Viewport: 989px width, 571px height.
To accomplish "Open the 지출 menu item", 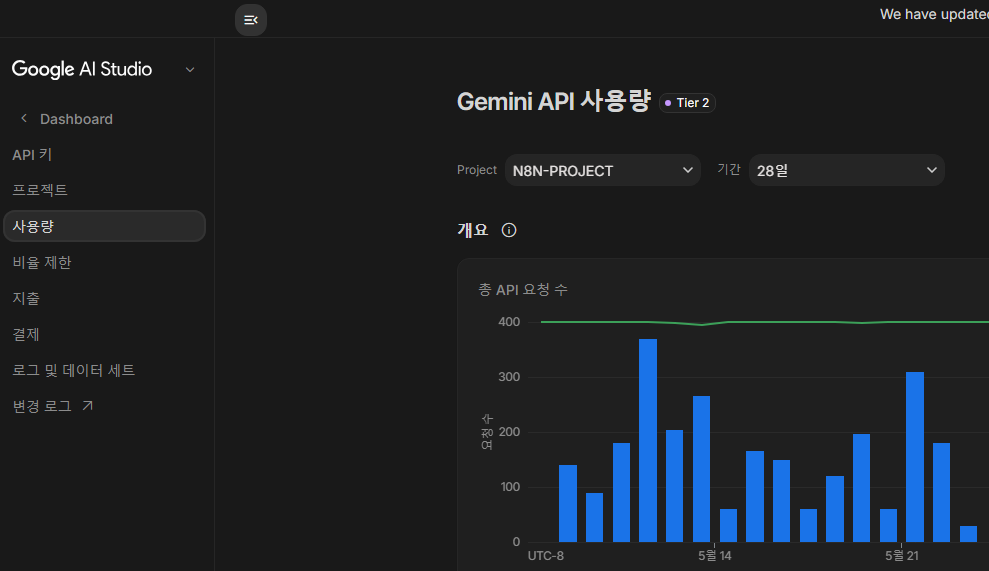I will (26, 298).
